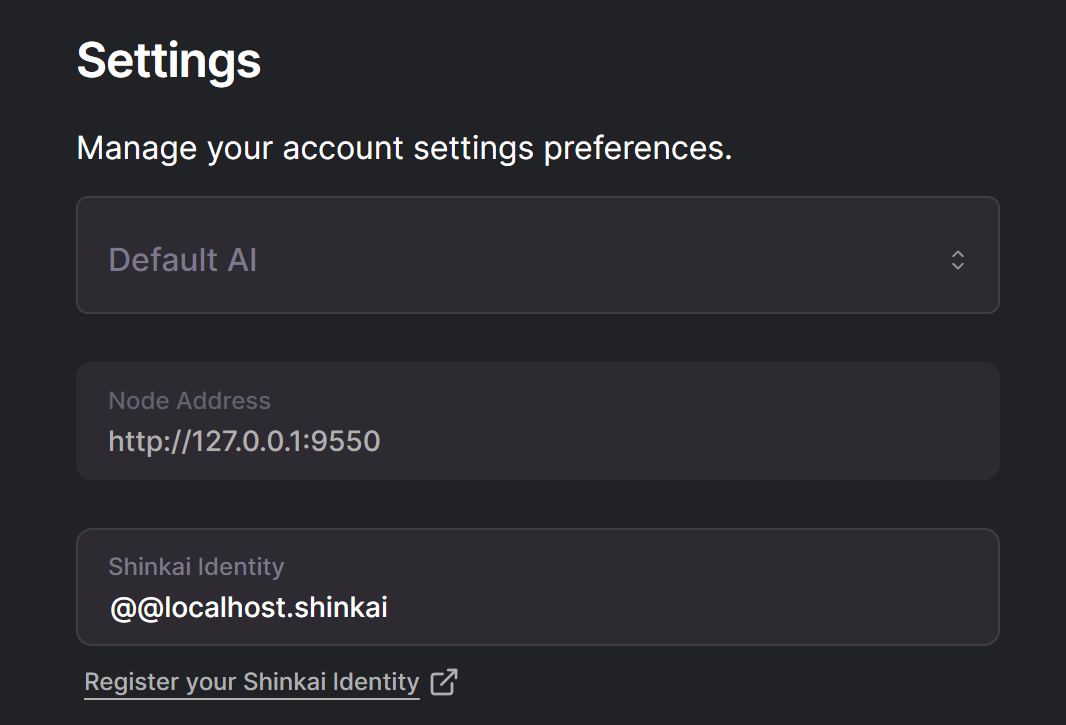Click the word 'Register' in the identity link

119,682
